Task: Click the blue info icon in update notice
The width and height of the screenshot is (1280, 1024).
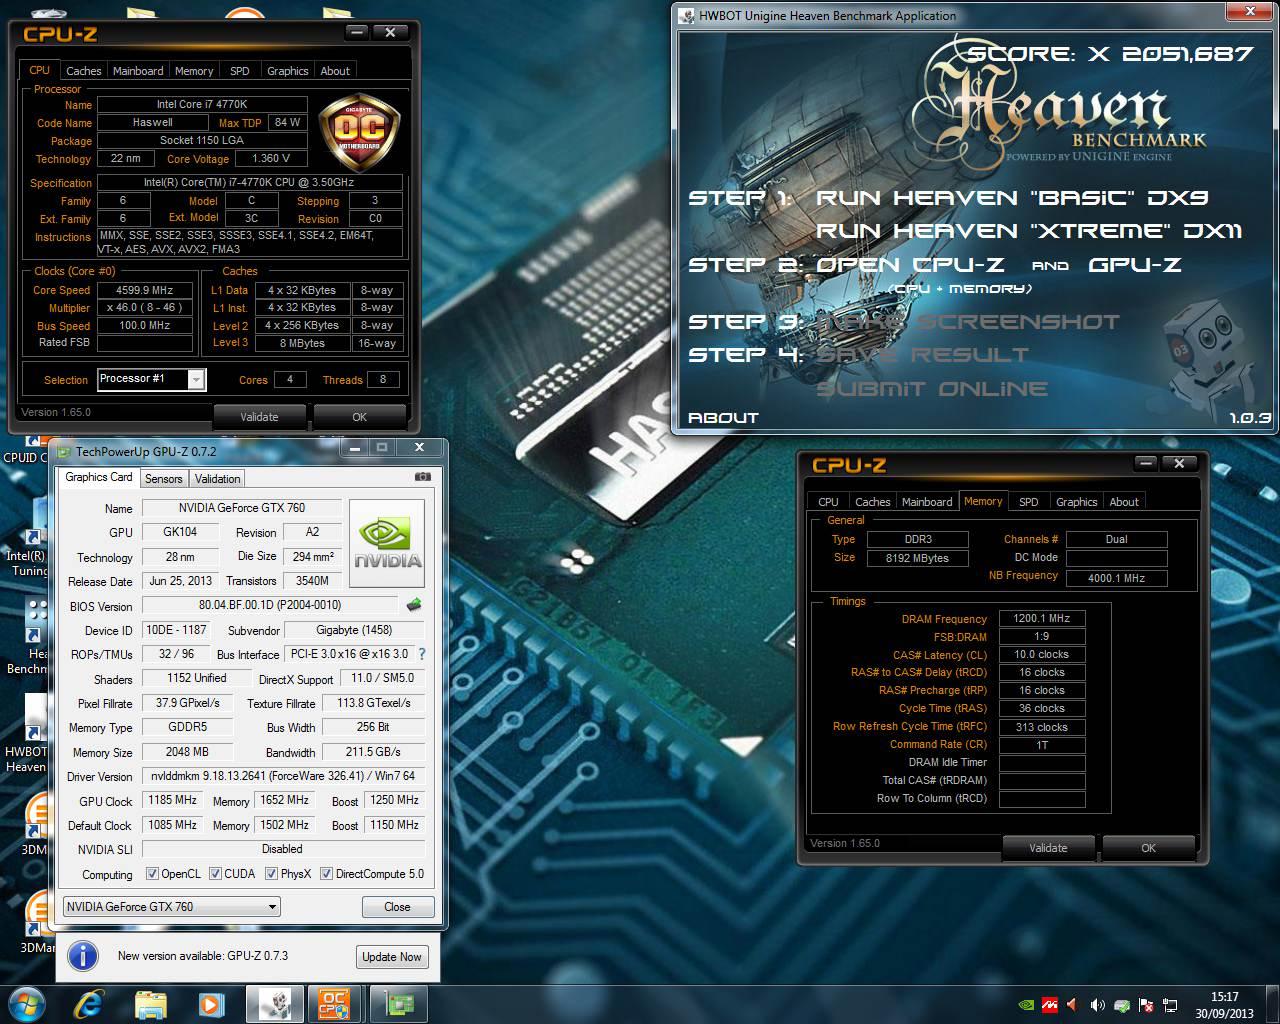Action: (x=83, y=956)
